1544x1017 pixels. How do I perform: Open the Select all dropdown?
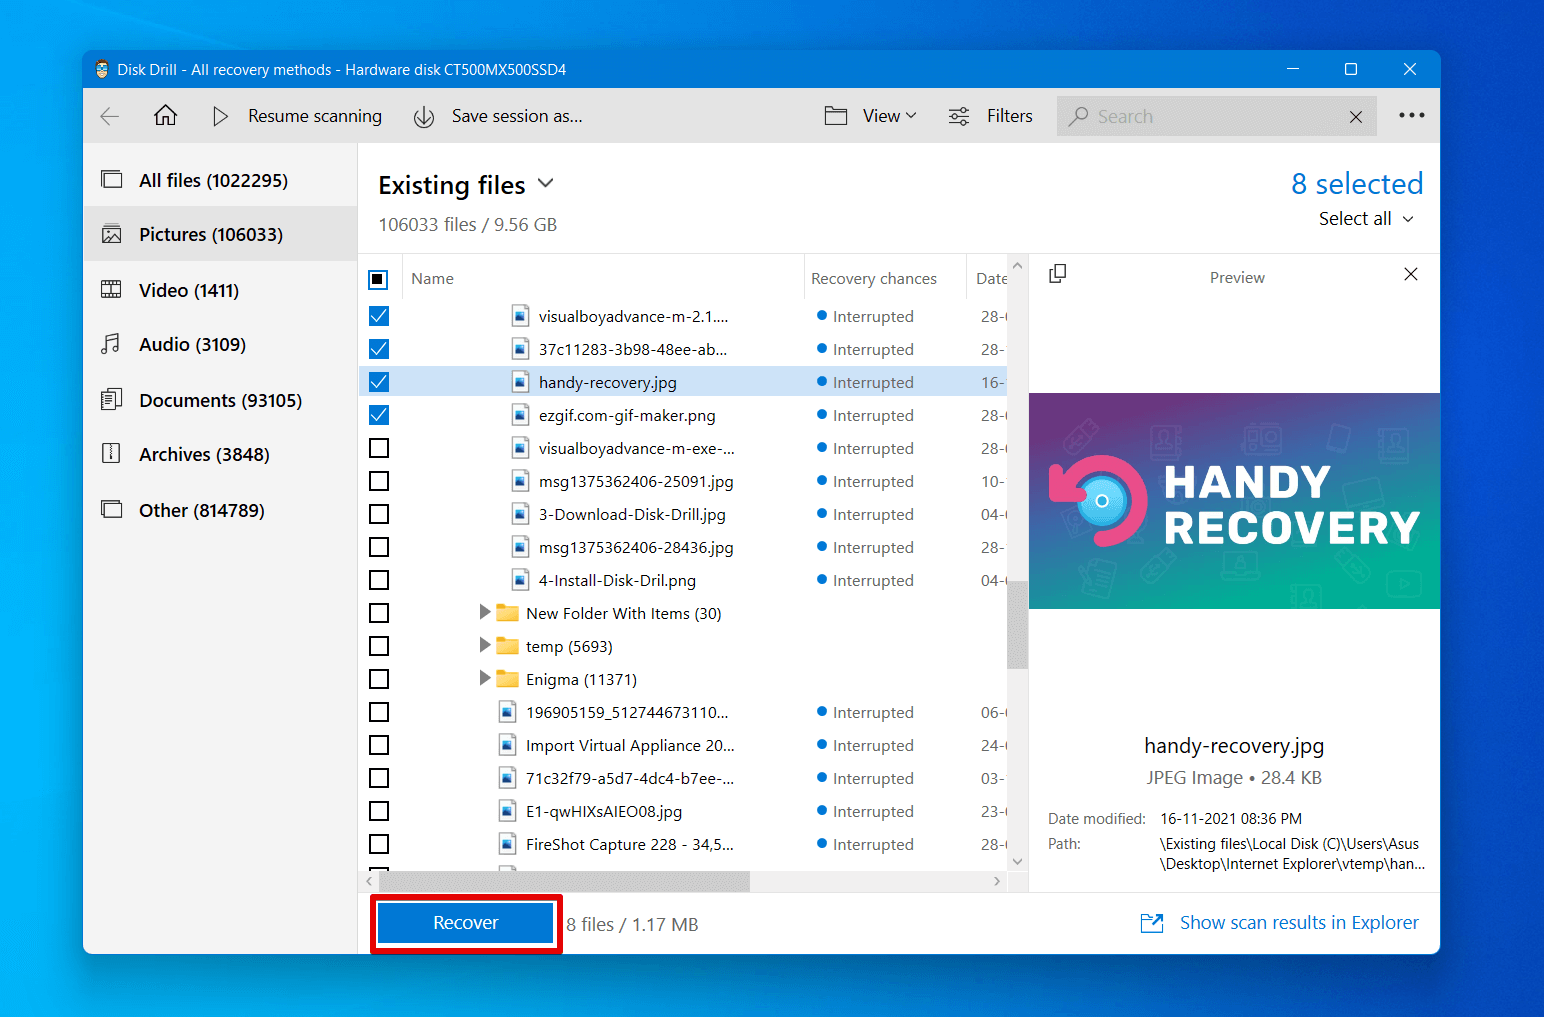click(1366, 219)
